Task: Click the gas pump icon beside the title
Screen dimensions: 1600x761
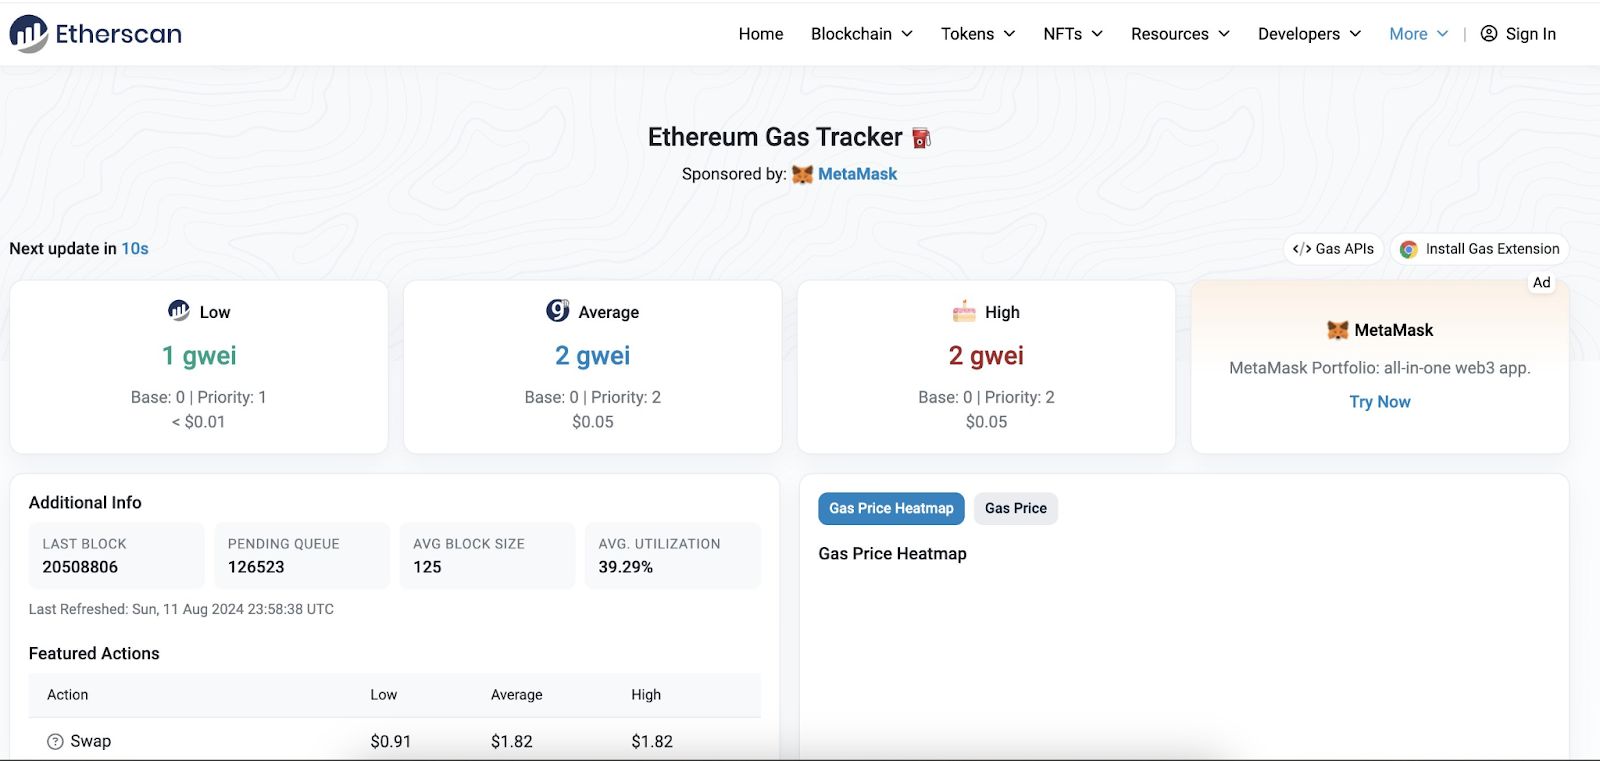Action: pos(921,138)
